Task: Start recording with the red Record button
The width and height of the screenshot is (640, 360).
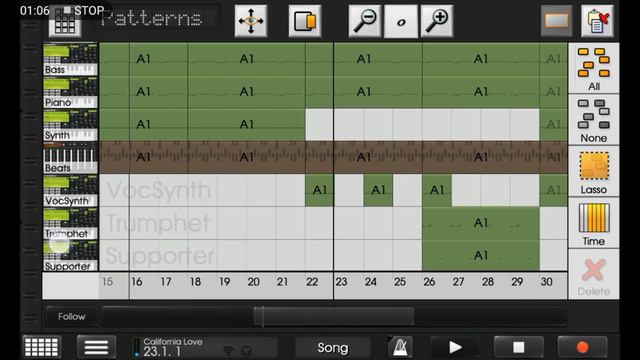Action: (582, 347)
